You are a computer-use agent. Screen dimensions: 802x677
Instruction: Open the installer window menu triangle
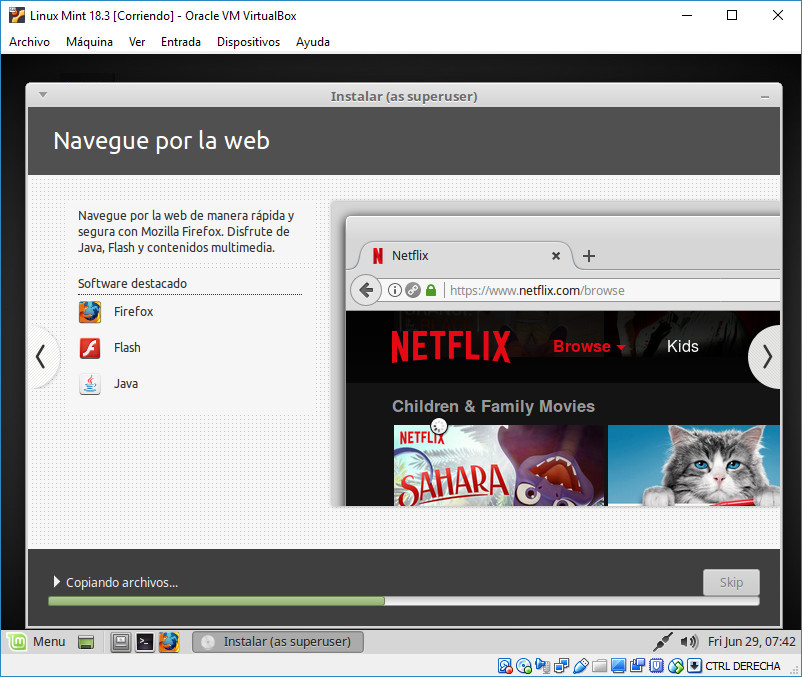coord(43,95)
